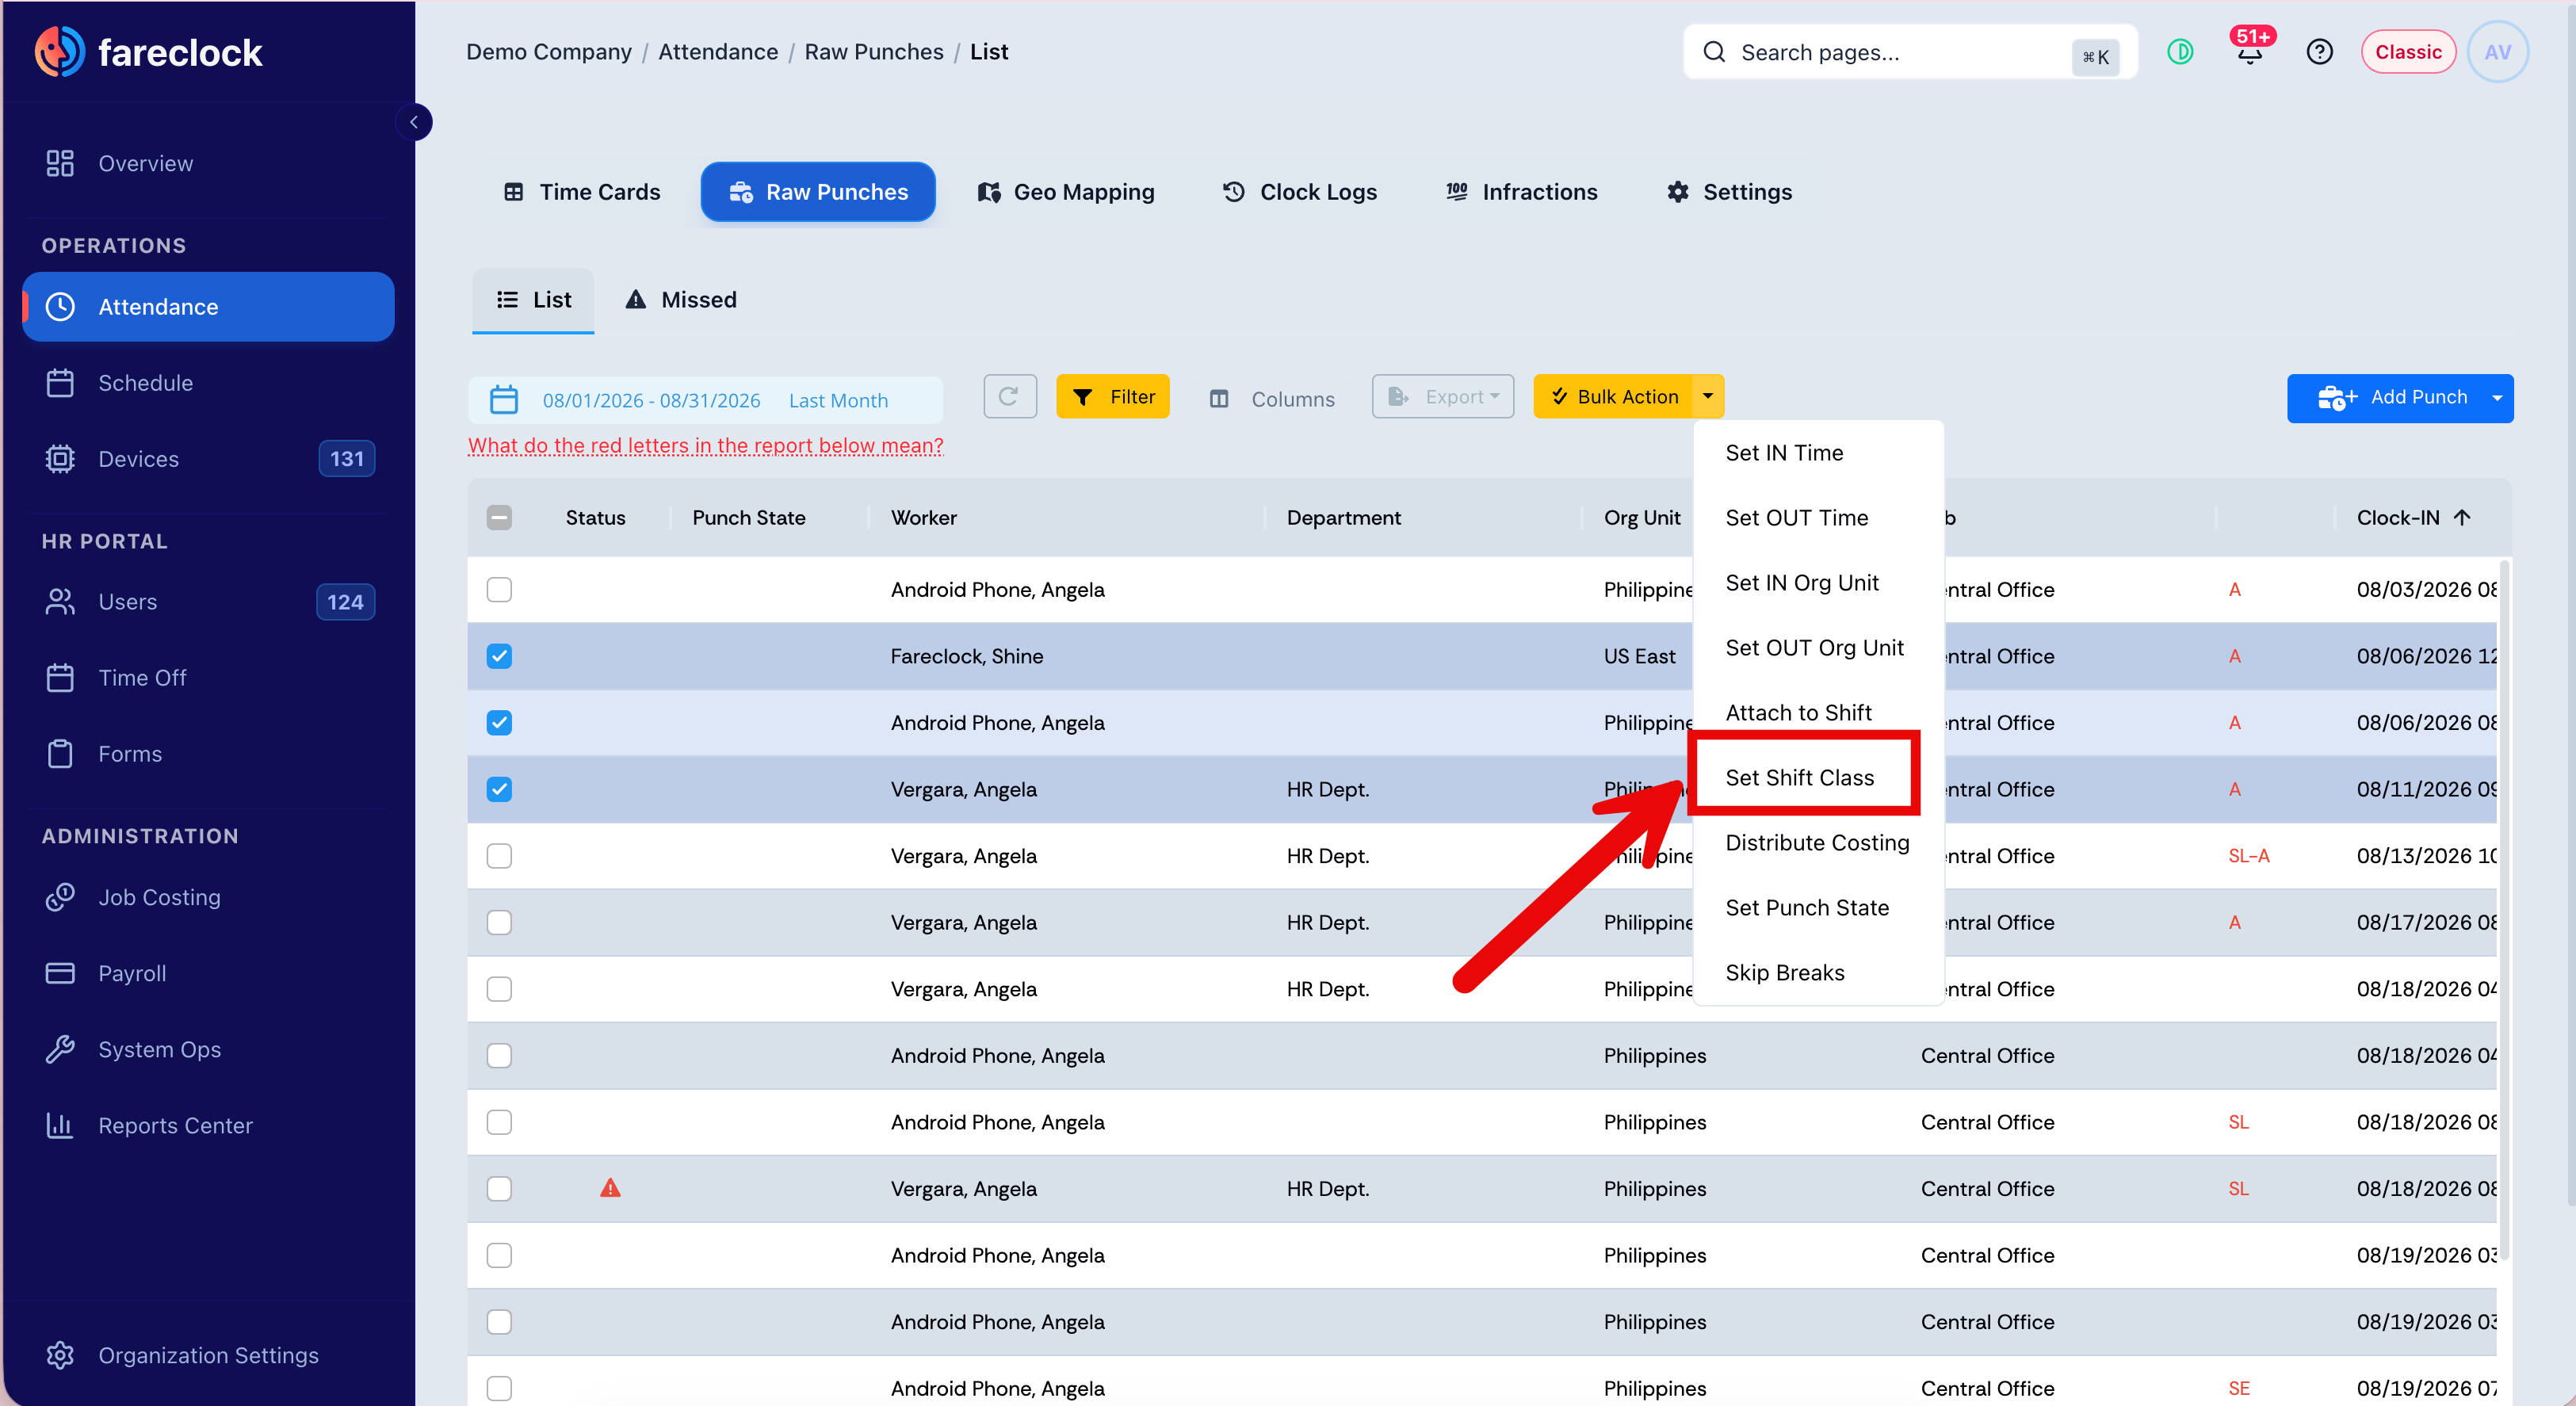Toggle the header select-all checkbox

click(499, 517)
